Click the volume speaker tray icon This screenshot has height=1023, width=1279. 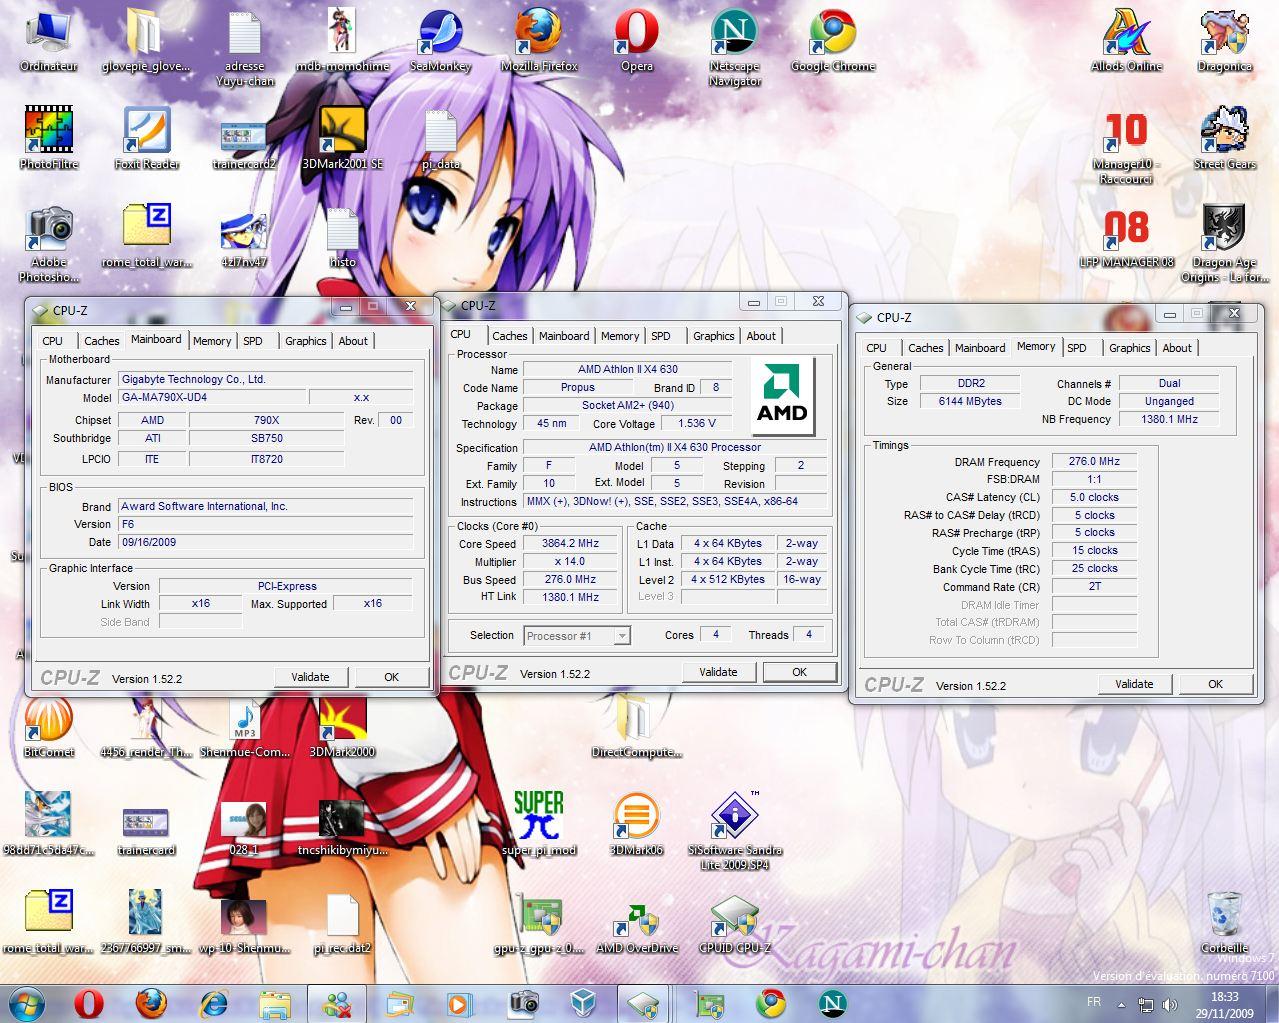point(1168,1004)
